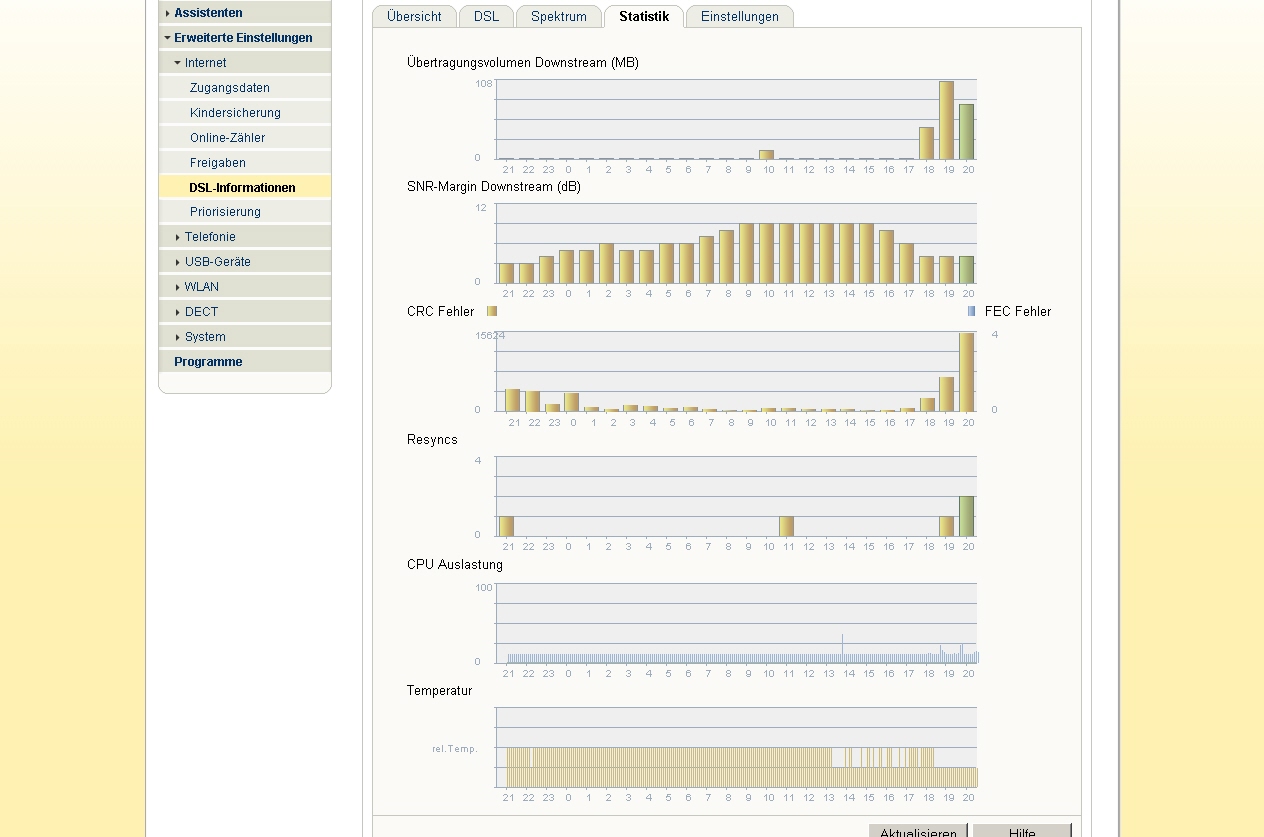Click the FEC Fehler legend color swatch
1264x837 pixels.
971,311
